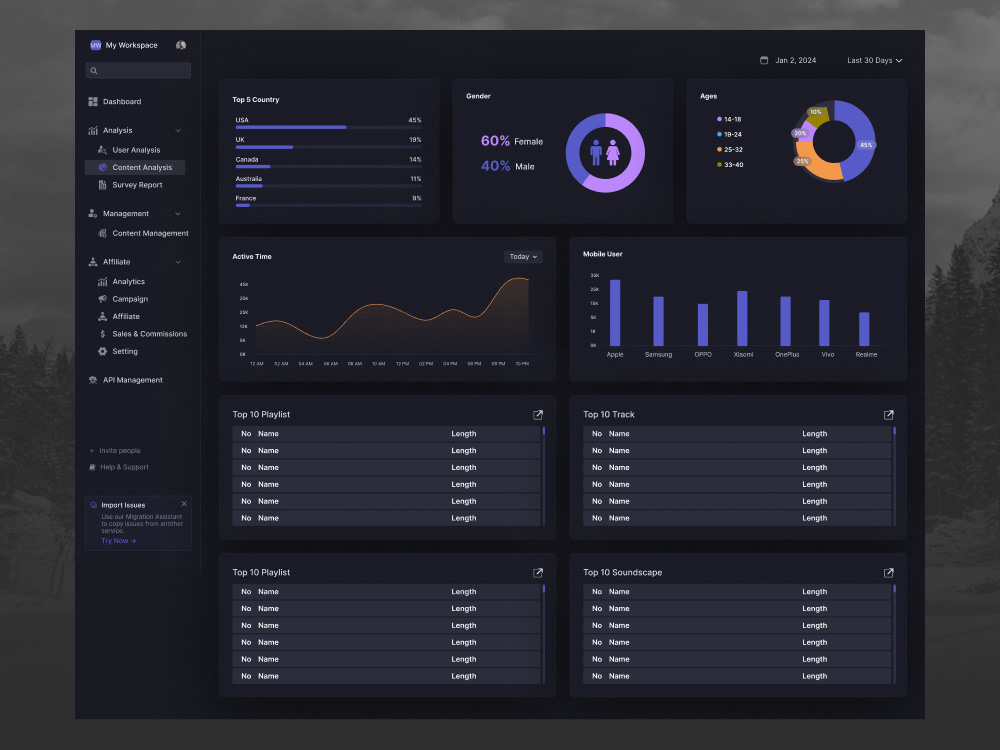
Task: Click the Setting gear icon
Action: (102, 351)
